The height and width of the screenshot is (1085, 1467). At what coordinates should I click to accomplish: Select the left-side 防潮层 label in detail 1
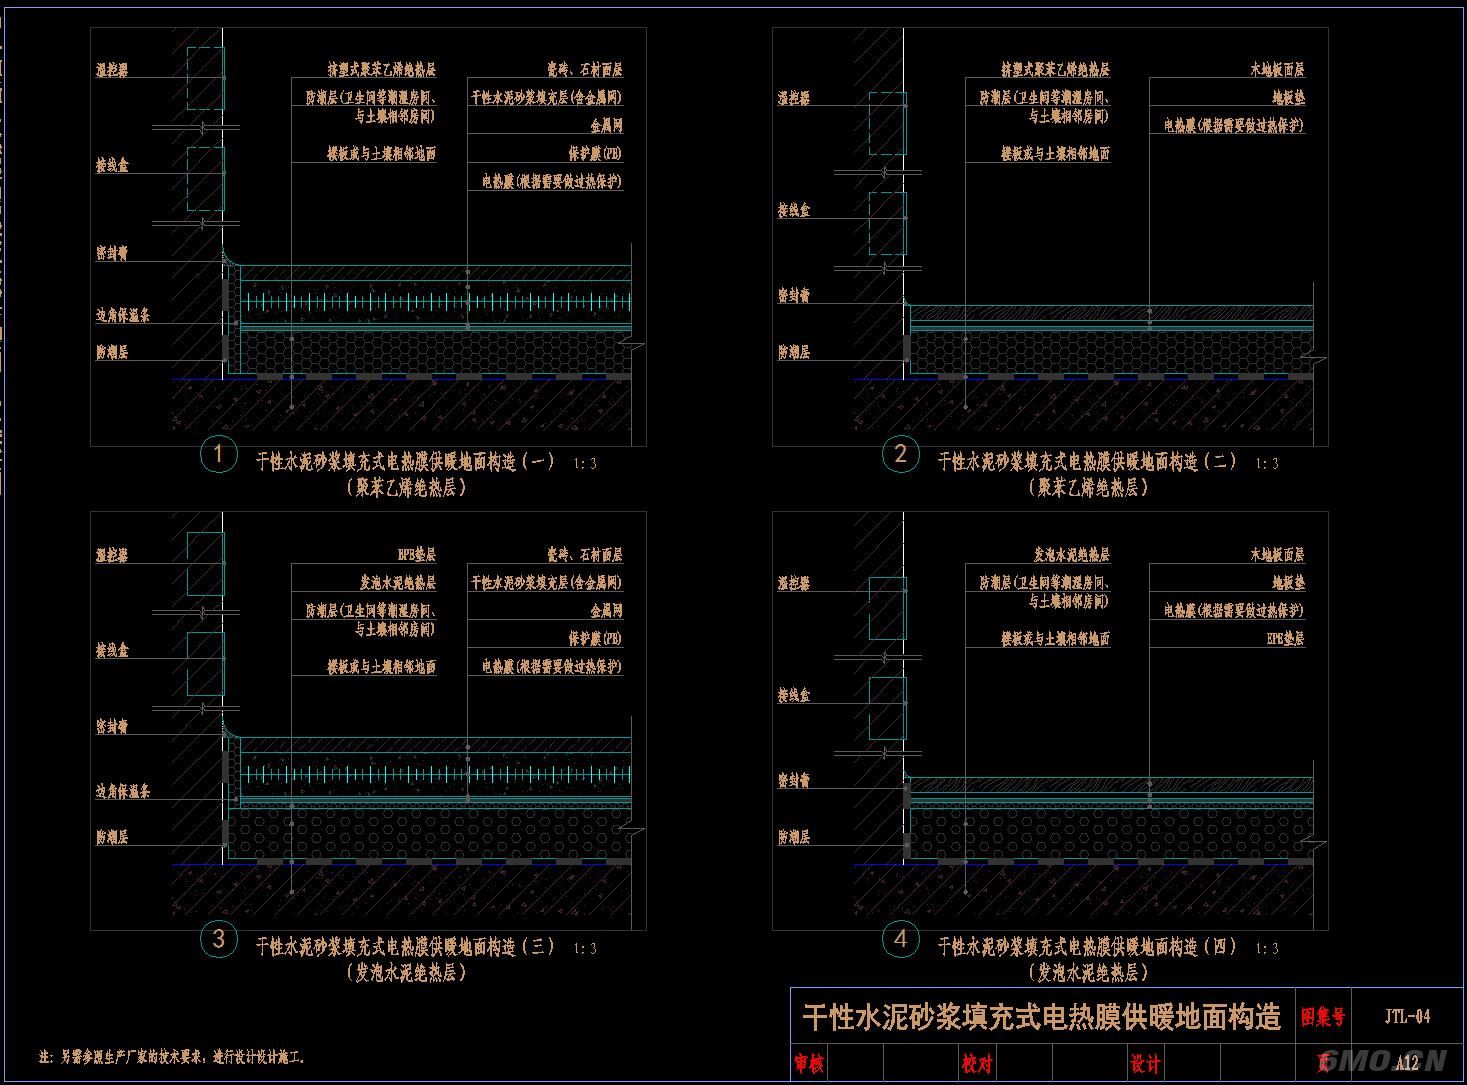(112, 352)
